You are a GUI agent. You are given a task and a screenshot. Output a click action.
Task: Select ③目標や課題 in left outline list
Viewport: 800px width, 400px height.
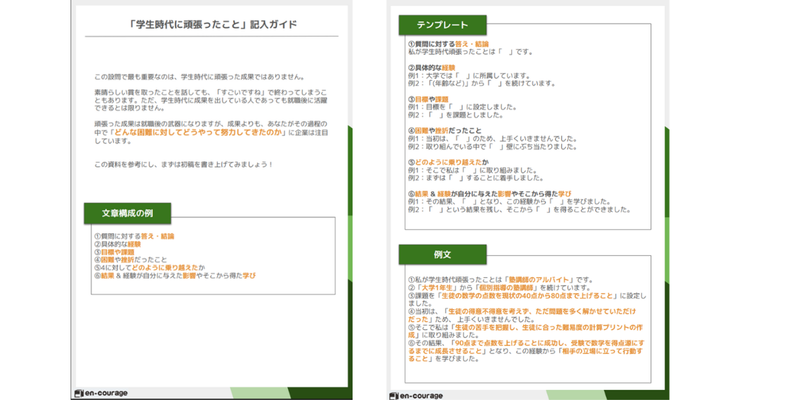coord(116,252)
